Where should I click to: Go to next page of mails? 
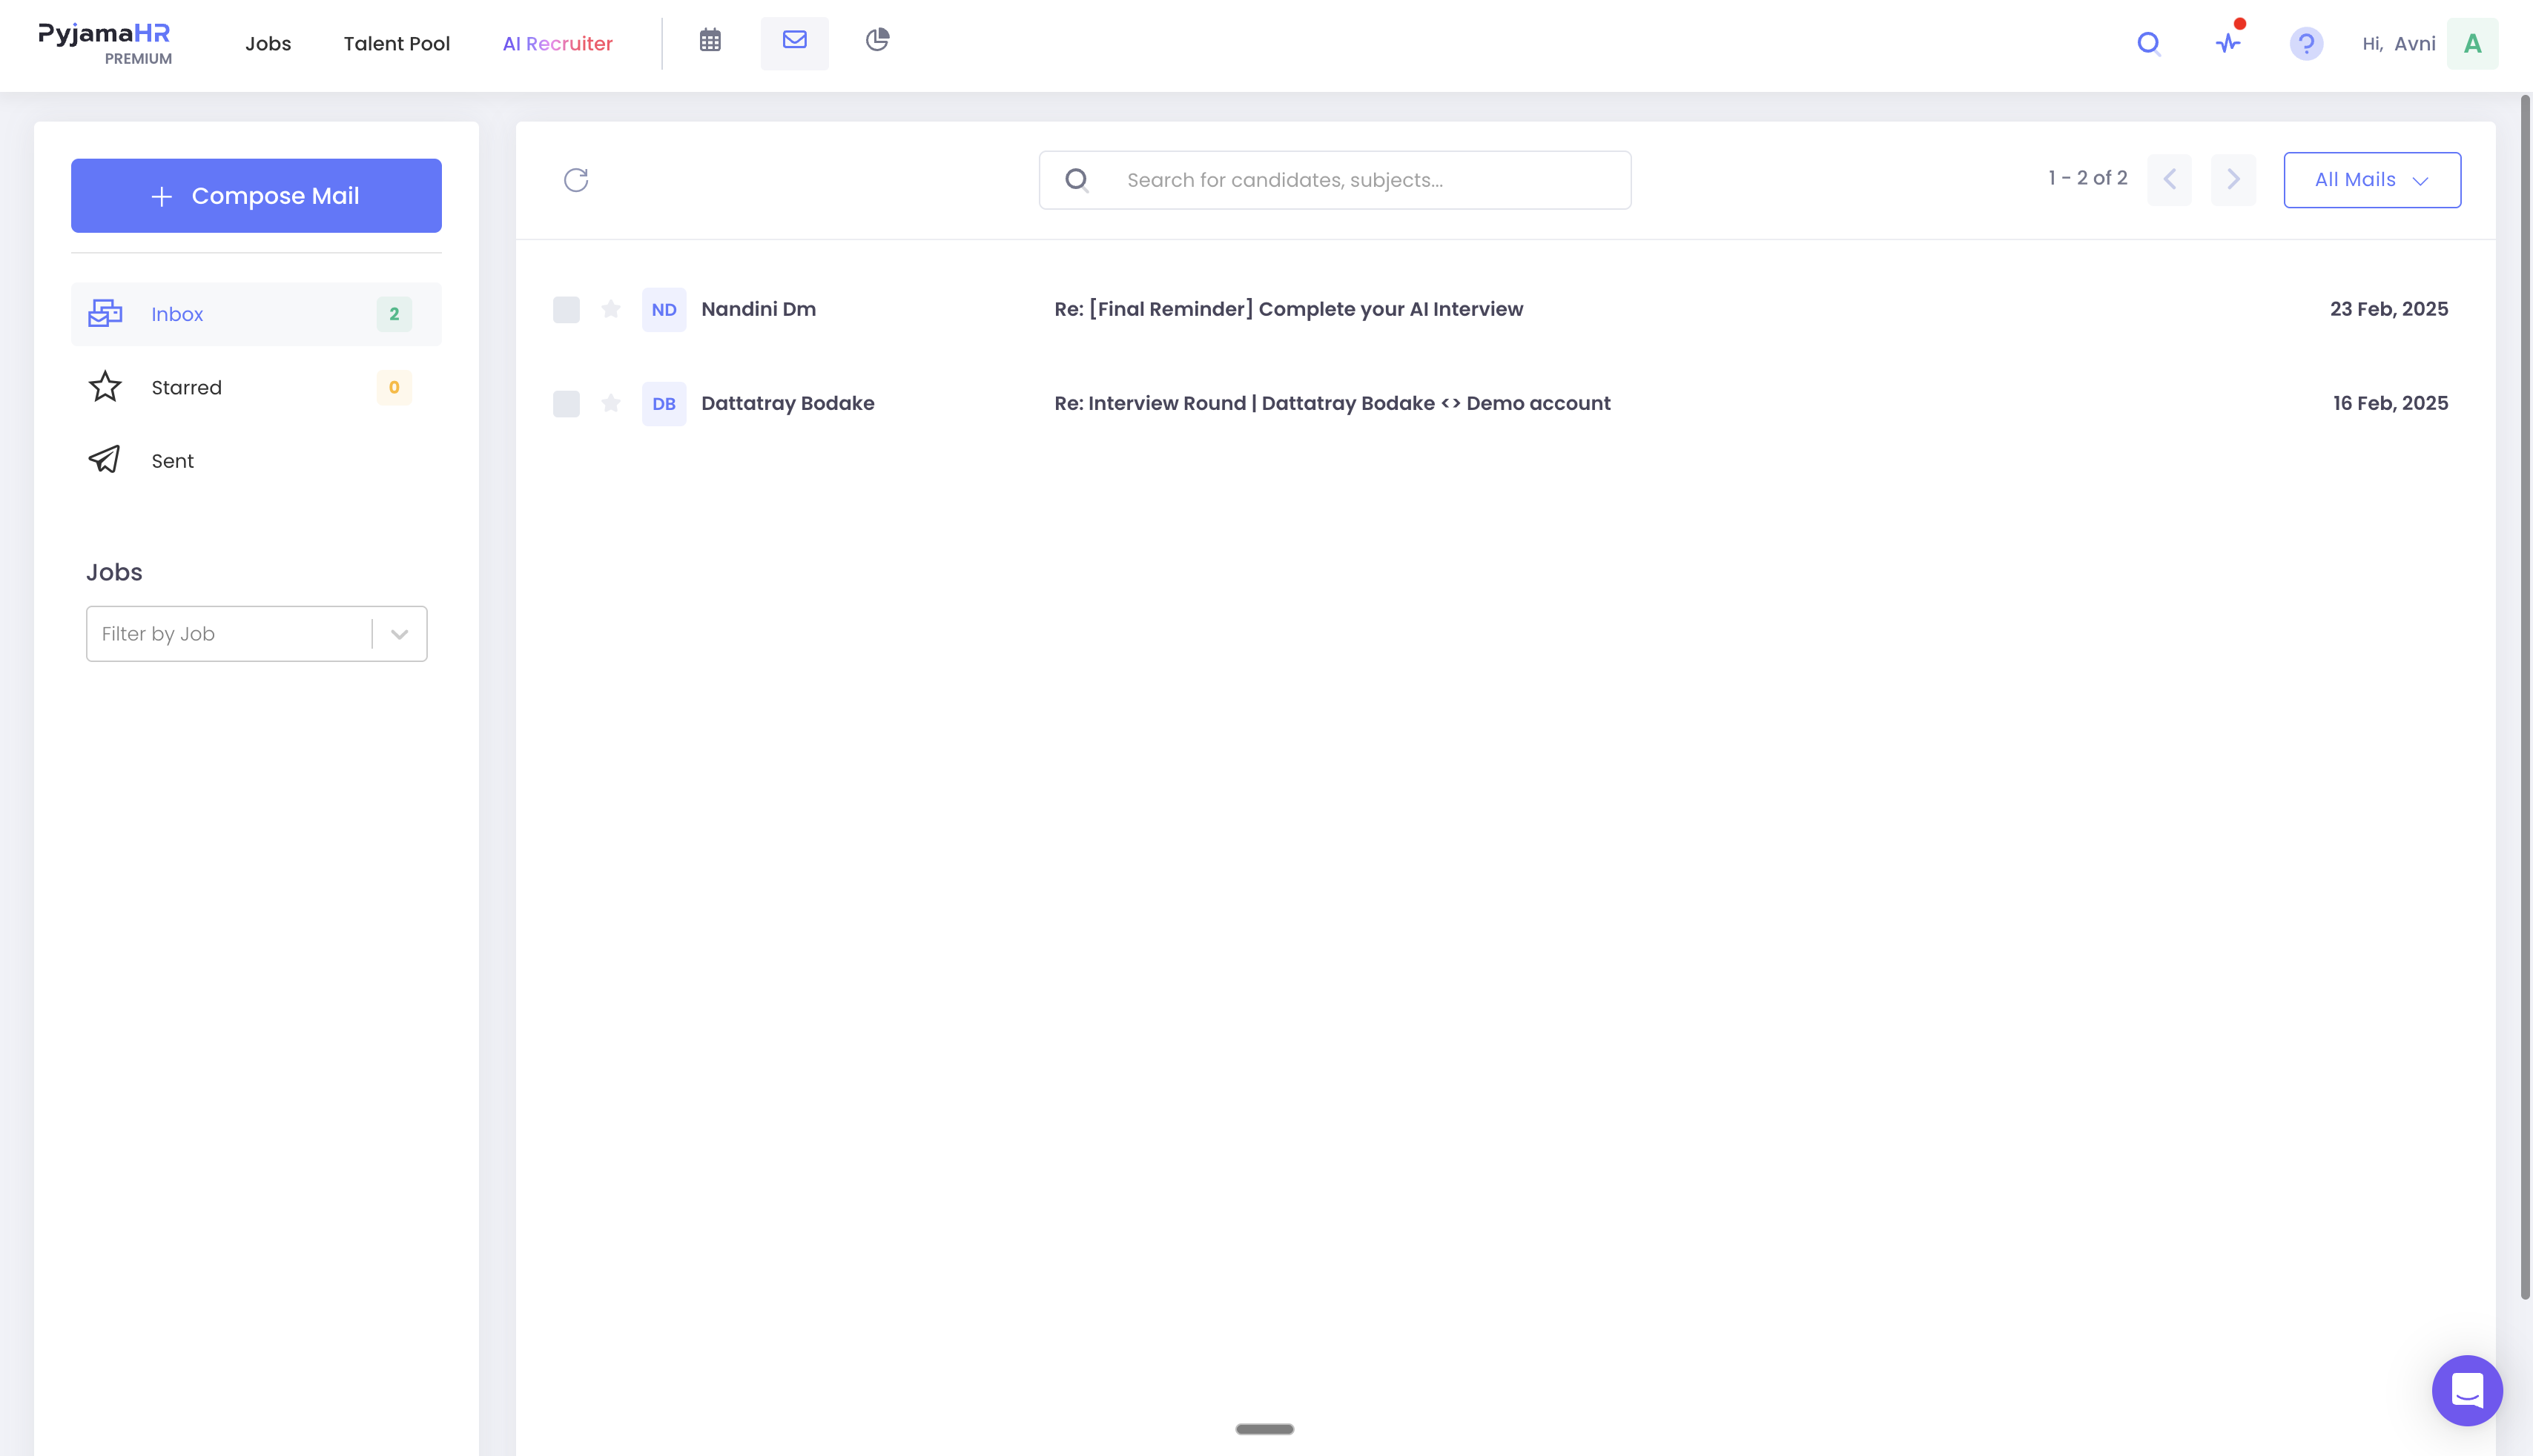2233,180
